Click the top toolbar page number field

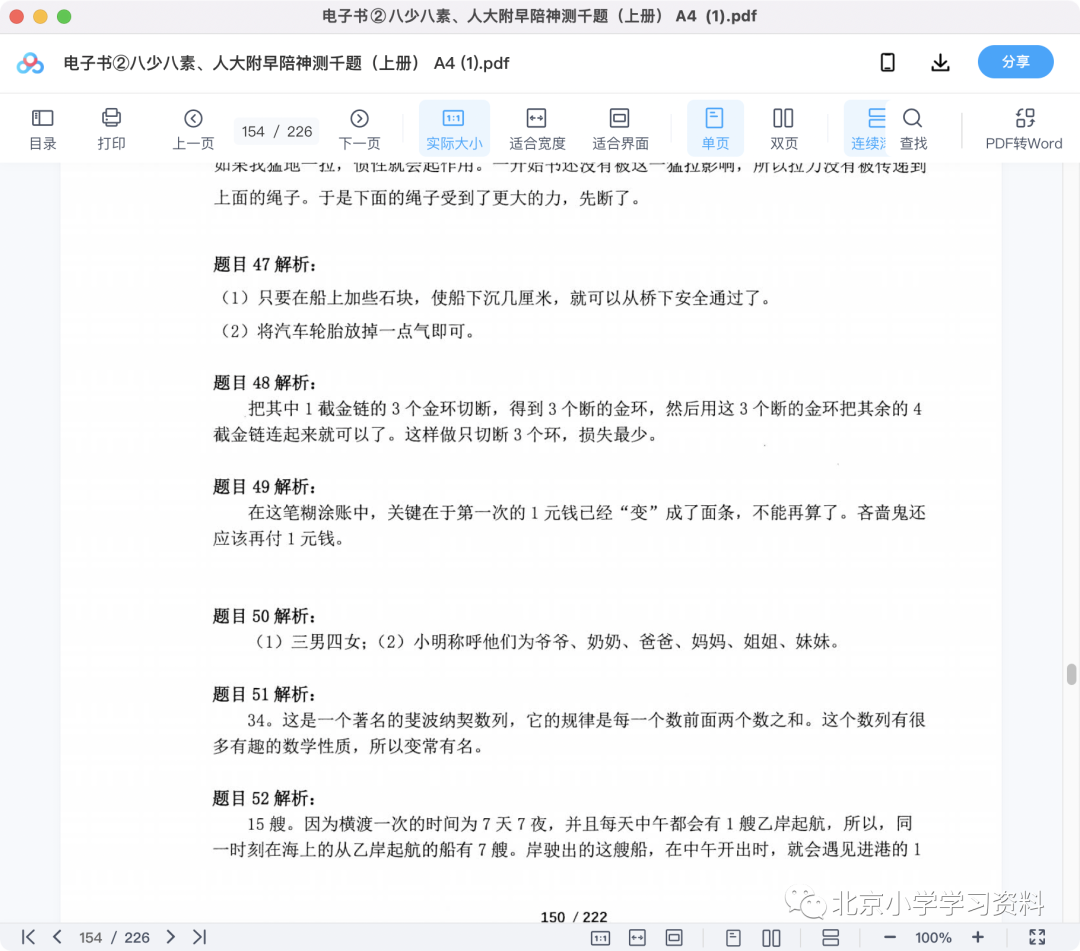coord(277,132)
